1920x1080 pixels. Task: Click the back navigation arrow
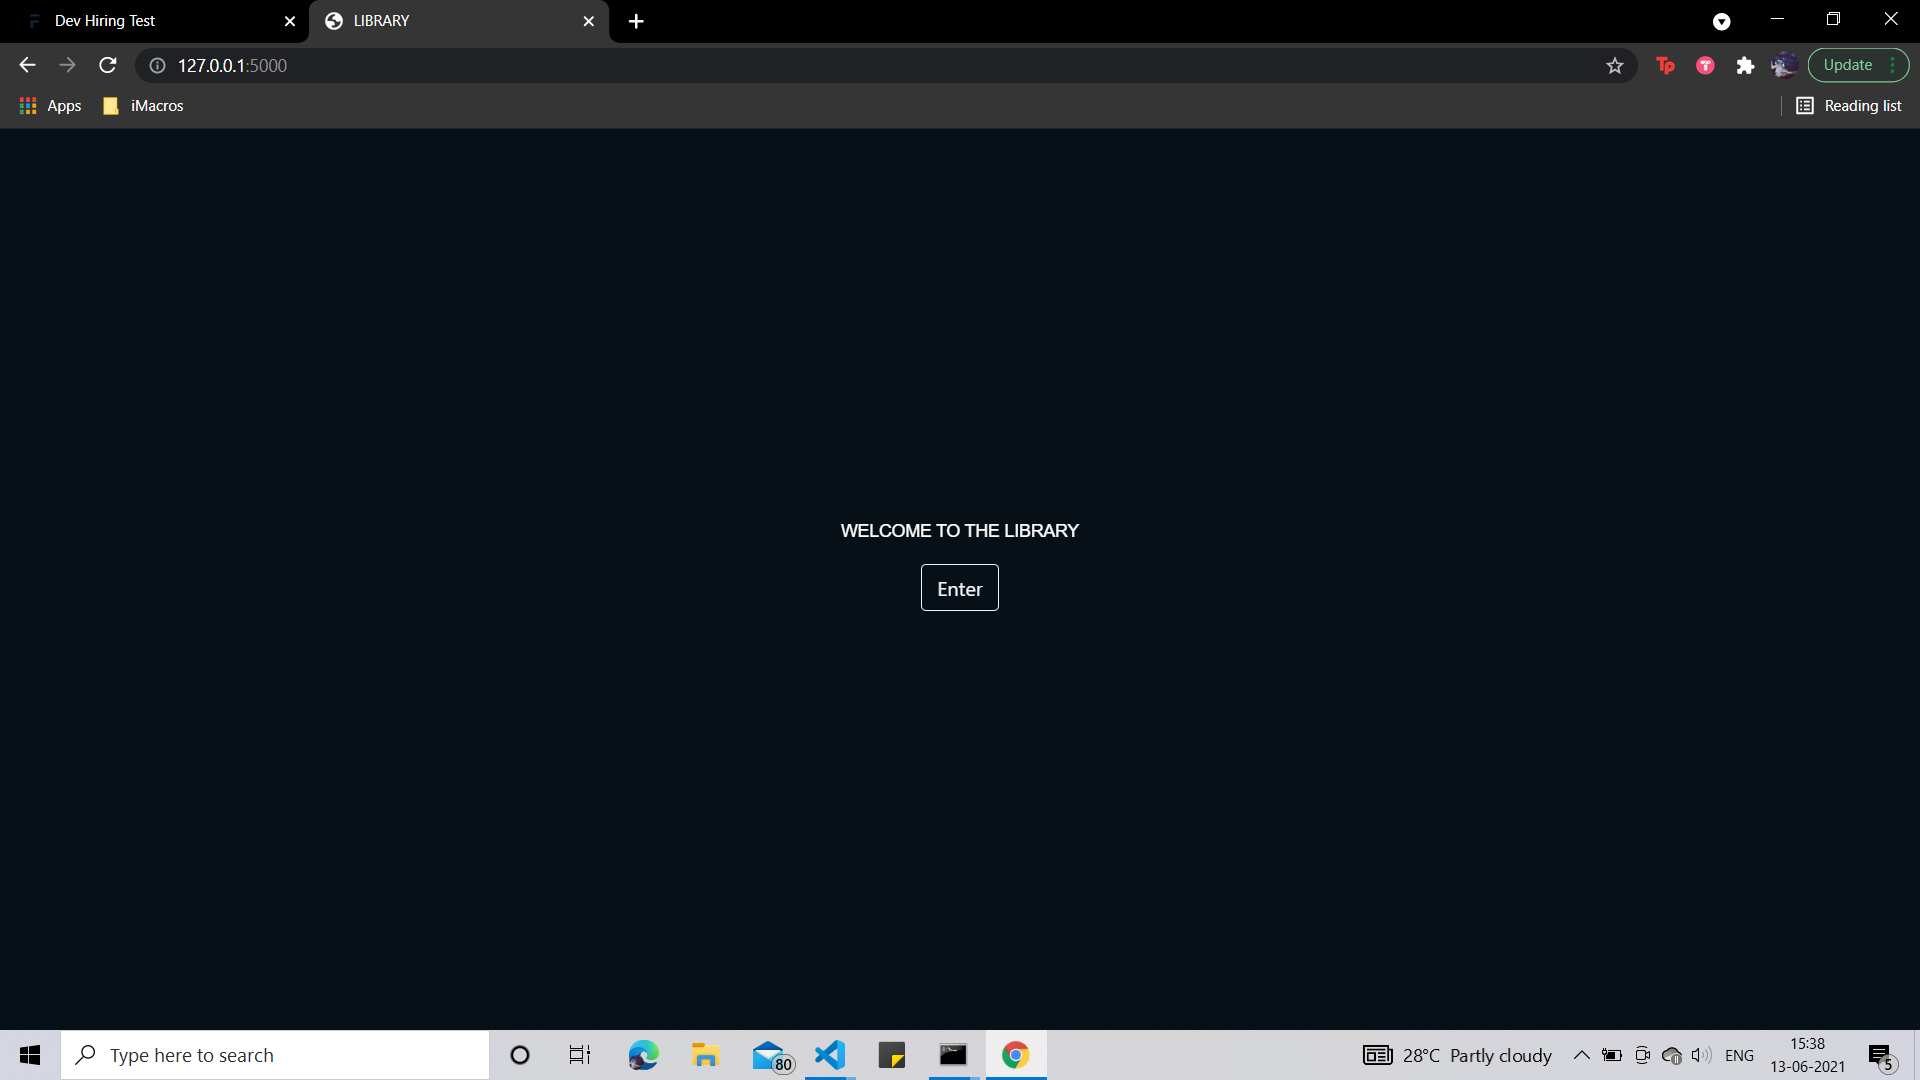[26, 64]
